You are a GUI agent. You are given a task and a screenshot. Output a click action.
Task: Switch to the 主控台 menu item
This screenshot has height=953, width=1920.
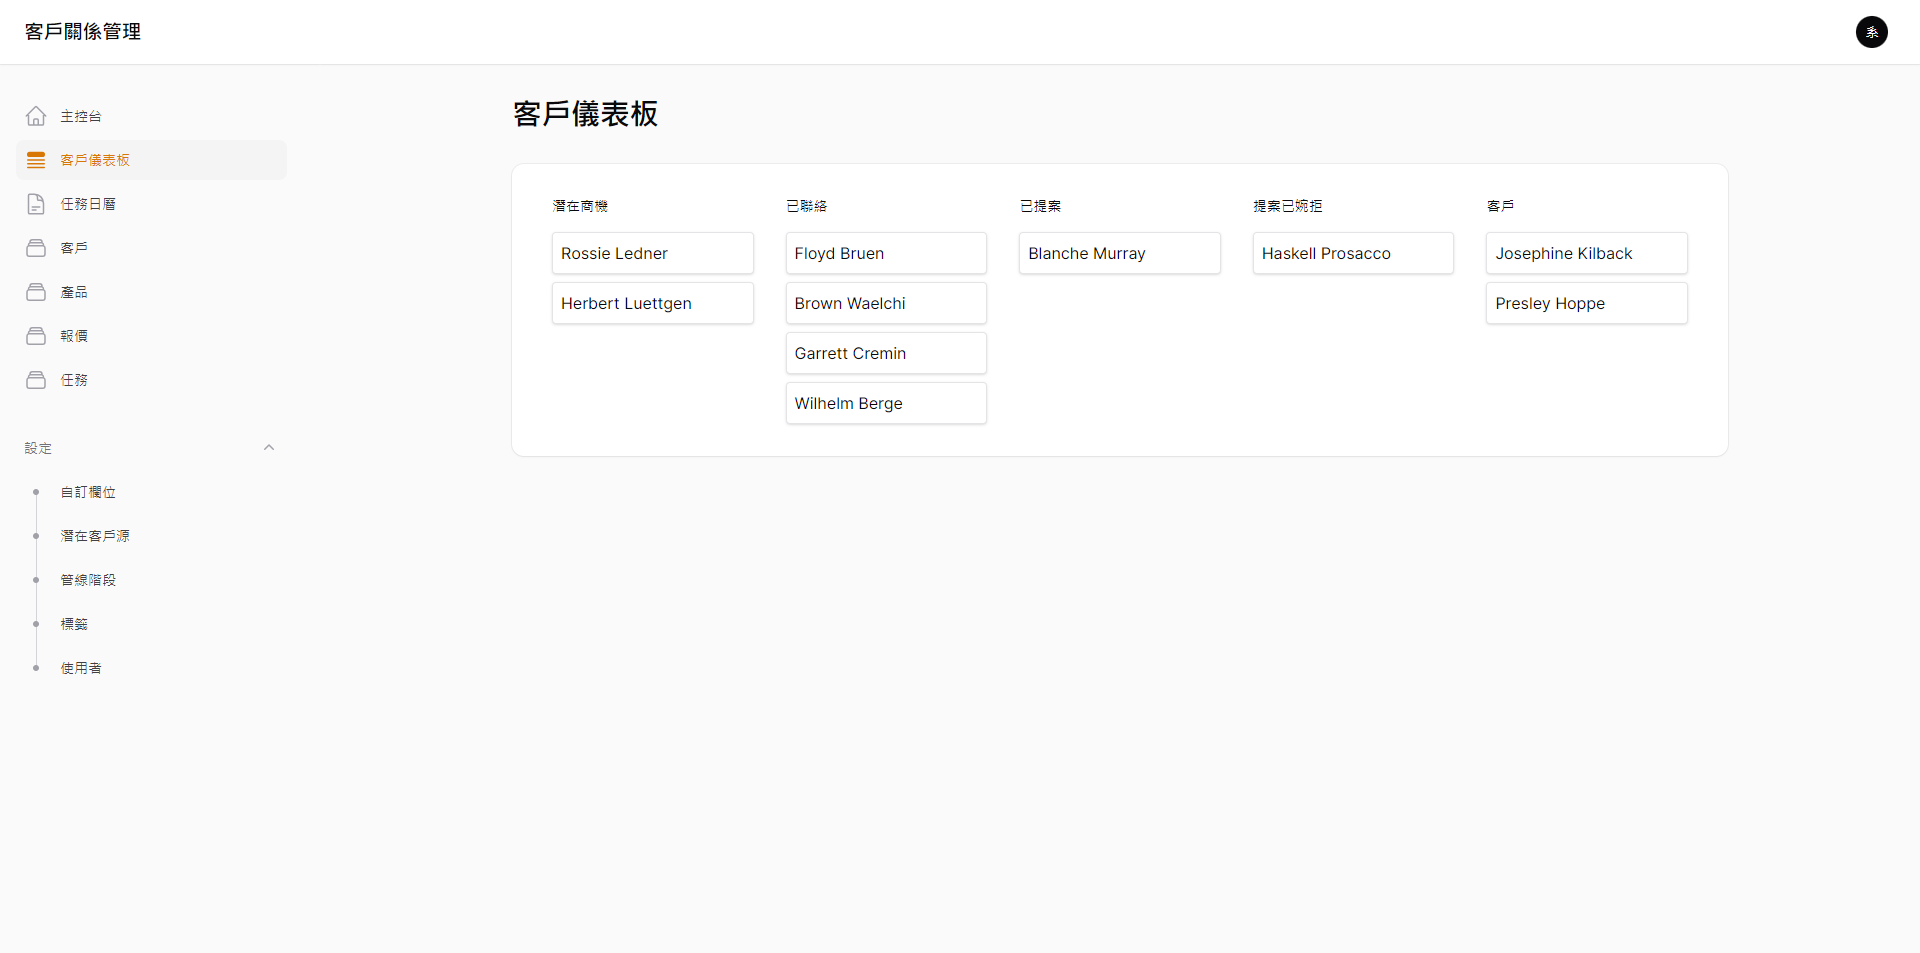[x=80, y=115]
